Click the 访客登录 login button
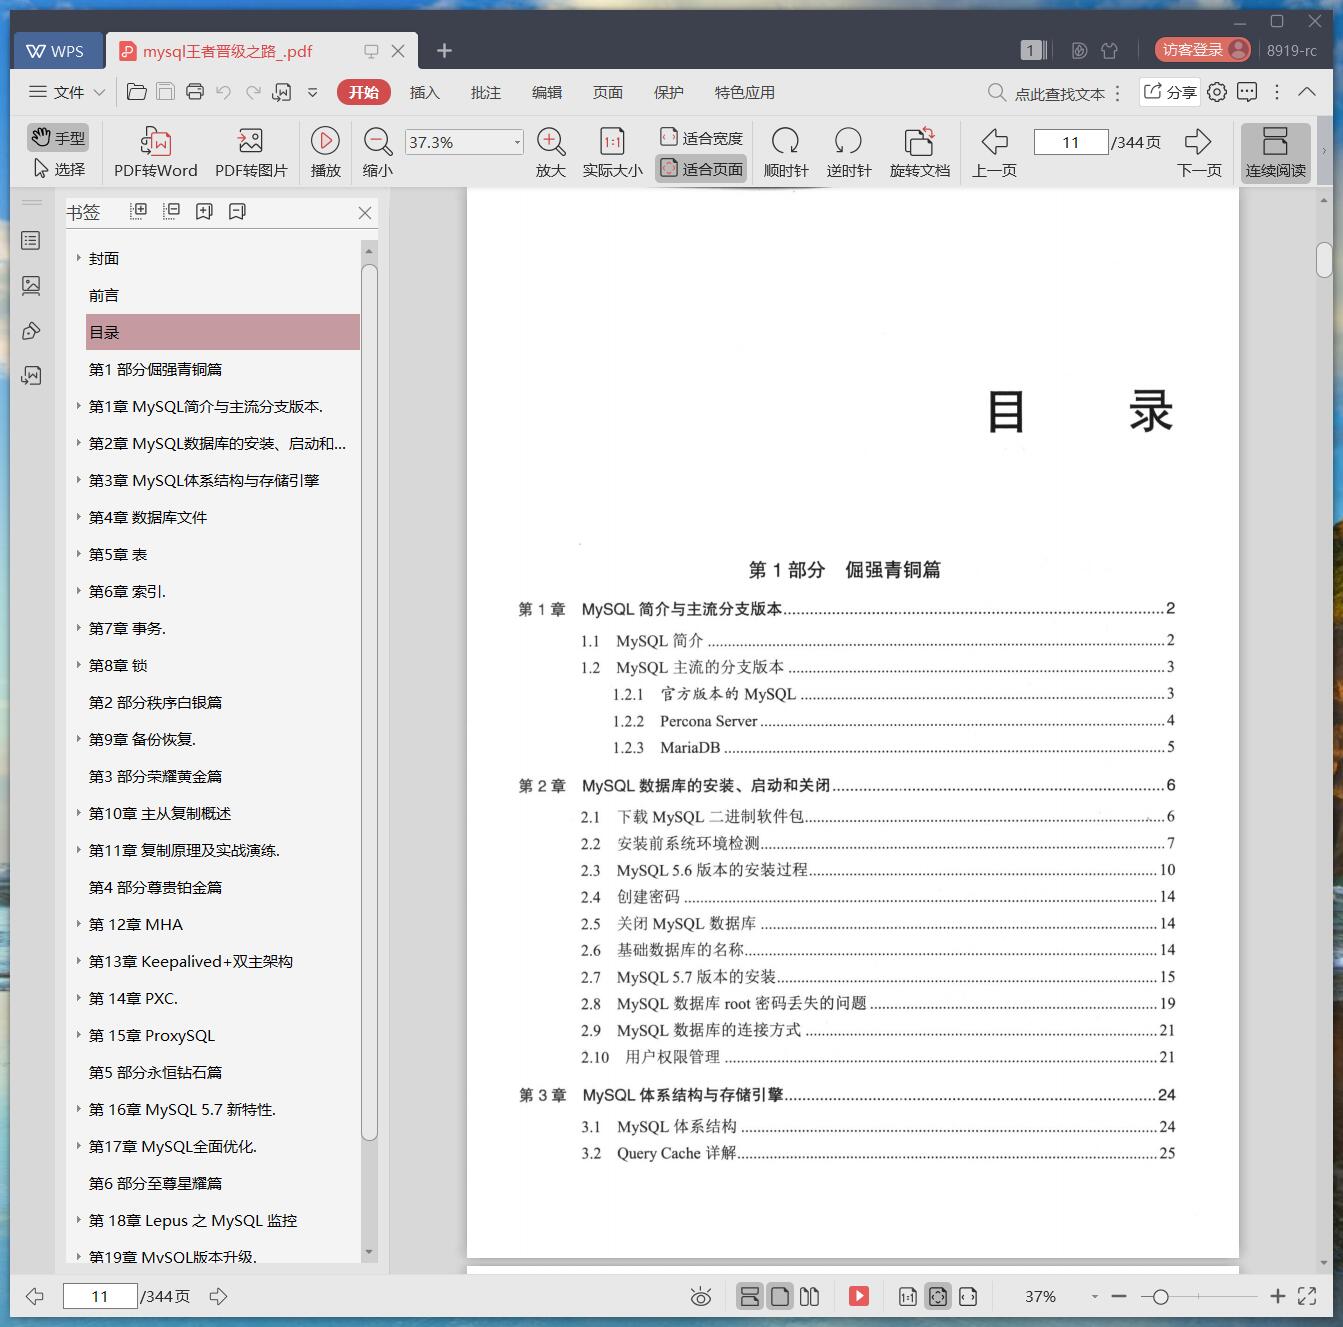The height and width of the screenshot is (1327, 1343). (x=1203, y=50)
